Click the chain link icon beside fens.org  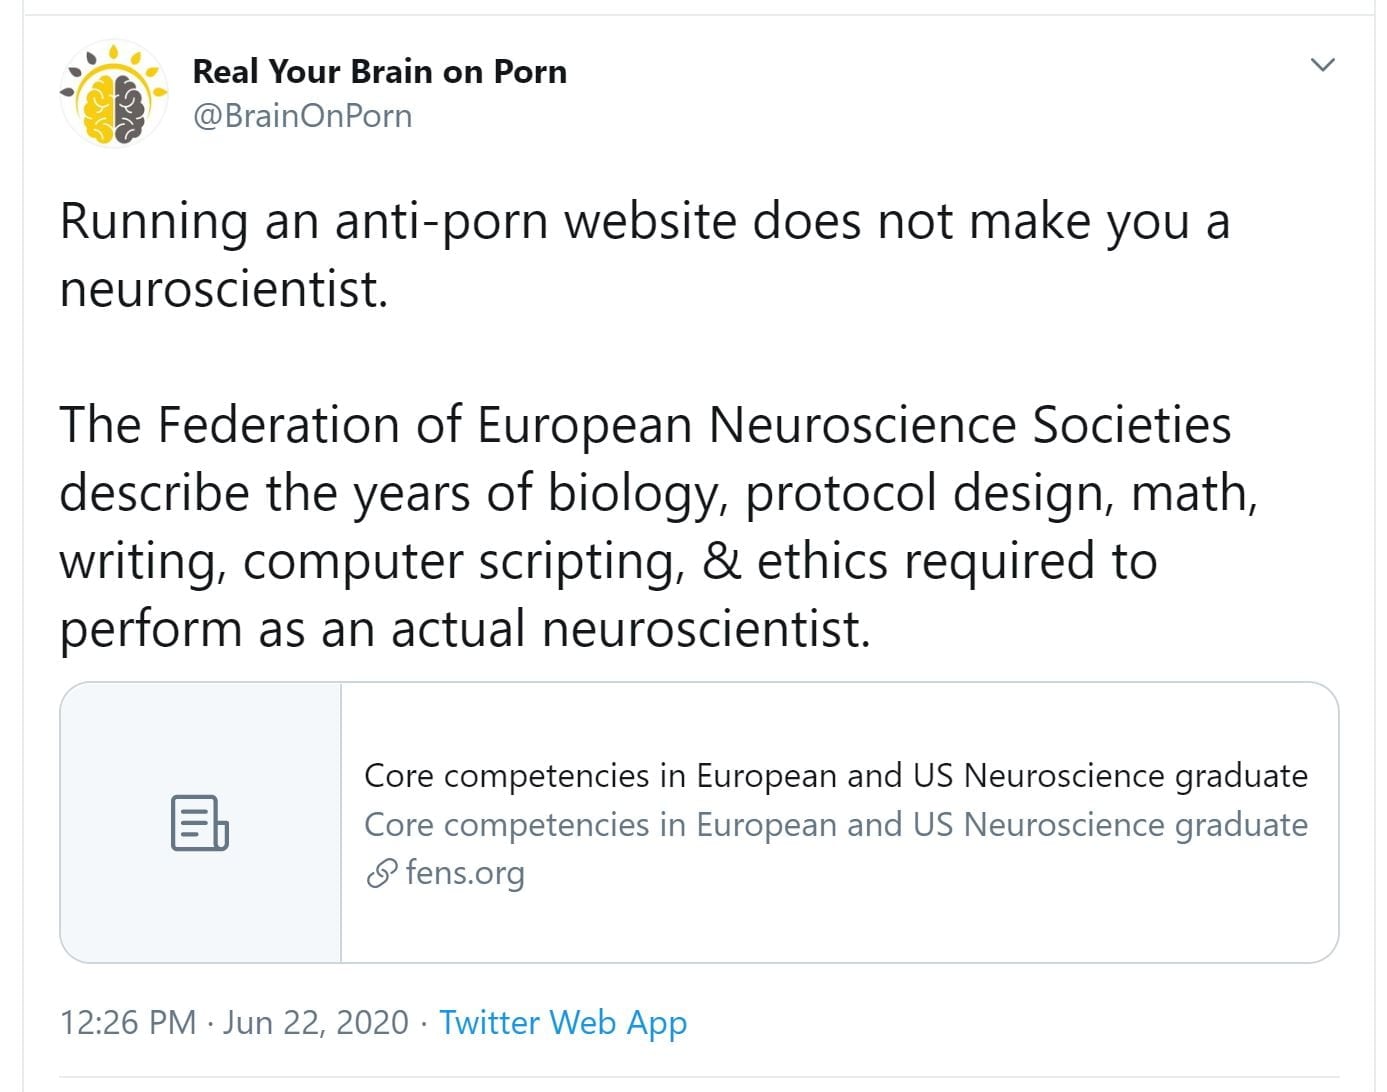pos(381,874)
